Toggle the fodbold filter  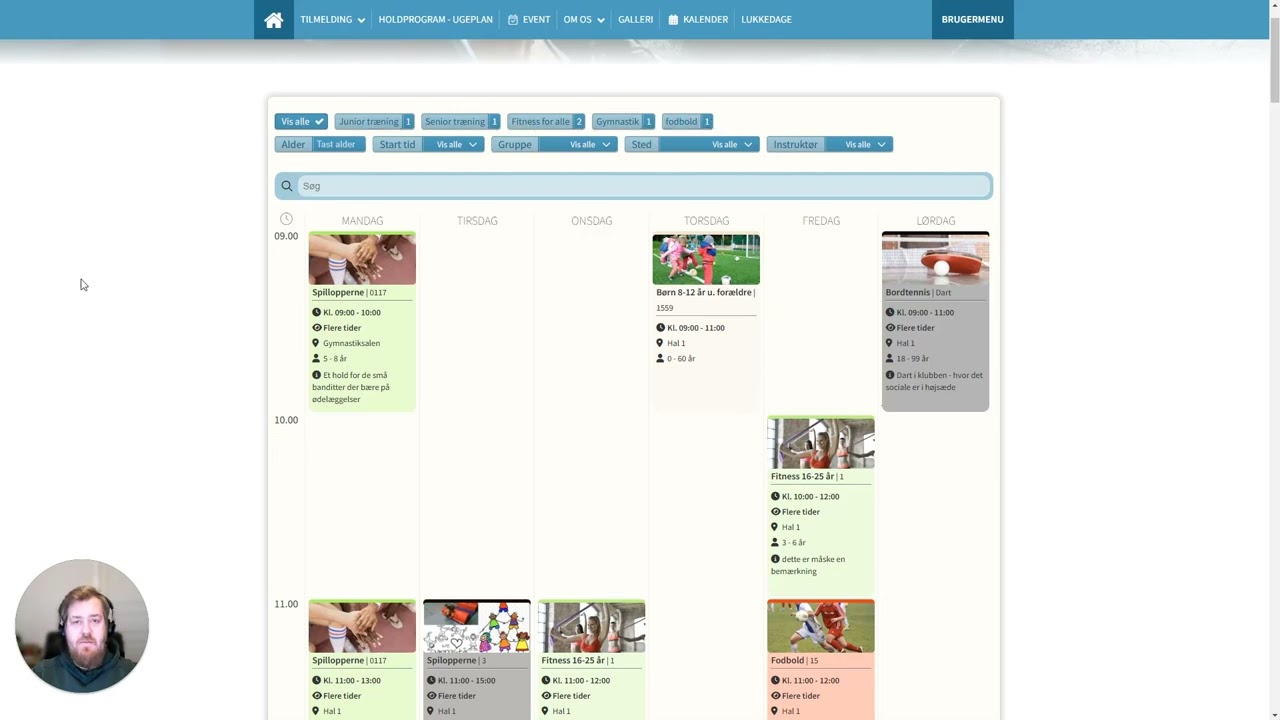(x=687, y=121)
